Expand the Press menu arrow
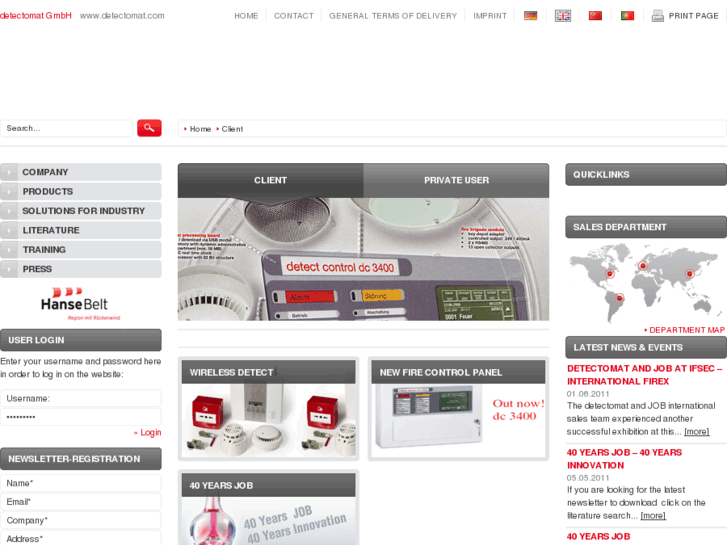The height and width of the screenshot is (545, 727). click(x=9, y=269)
